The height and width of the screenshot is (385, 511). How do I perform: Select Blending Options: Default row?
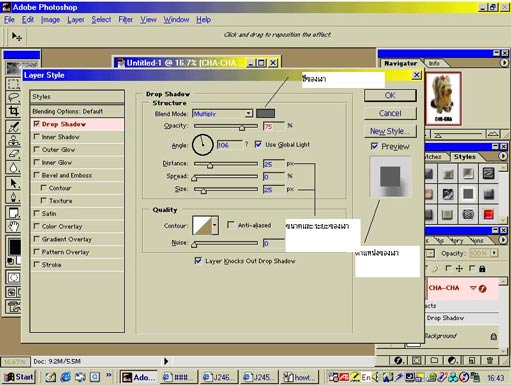77,111
